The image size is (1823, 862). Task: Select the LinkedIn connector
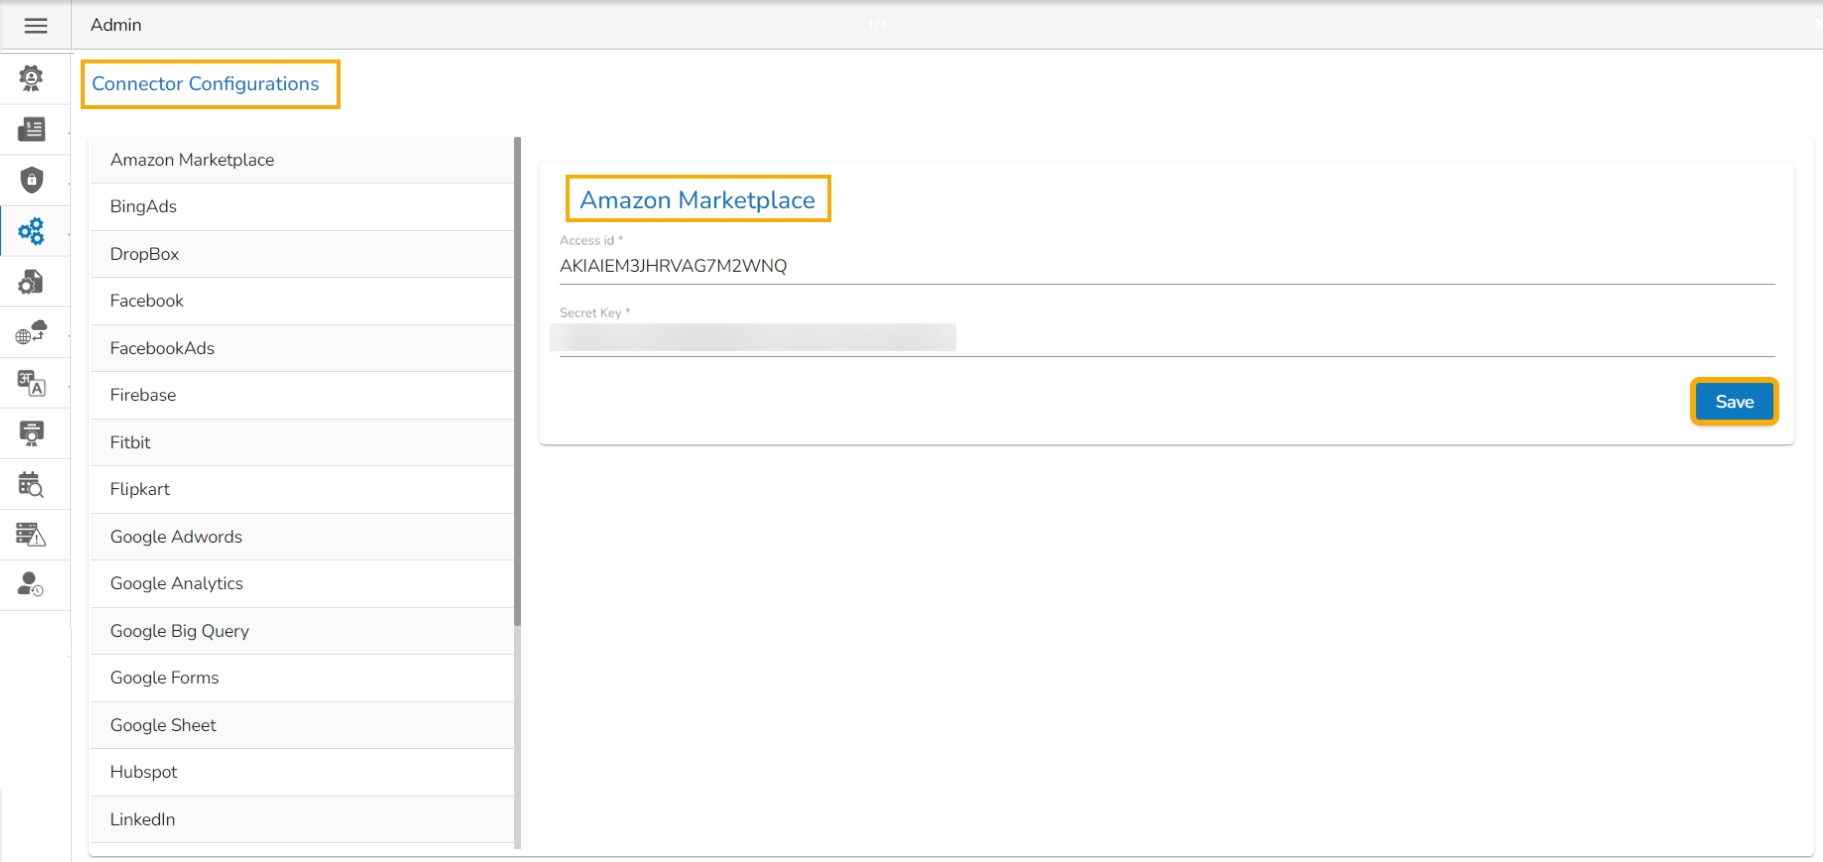click(x=302, y=820)
